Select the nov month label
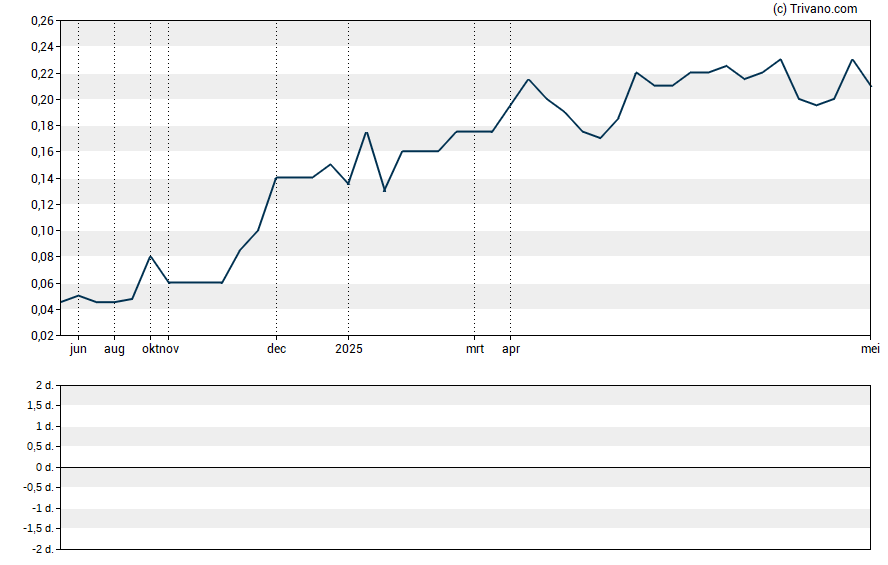The width and height of the screenshot is (888, 565). (170, 349)
